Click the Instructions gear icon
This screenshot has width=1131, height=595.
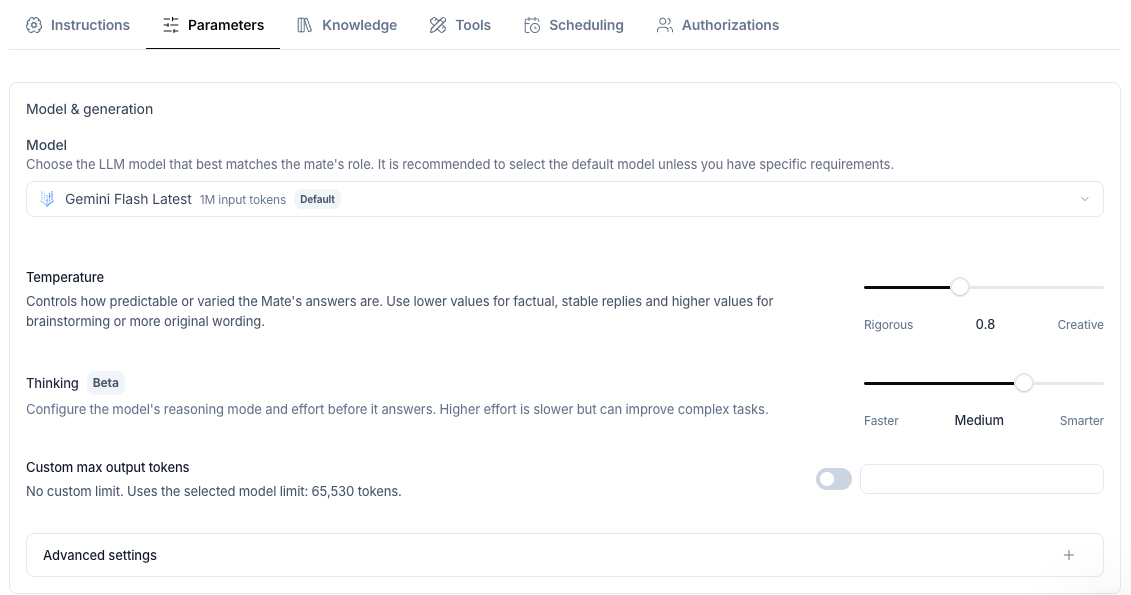click(34, 25)
